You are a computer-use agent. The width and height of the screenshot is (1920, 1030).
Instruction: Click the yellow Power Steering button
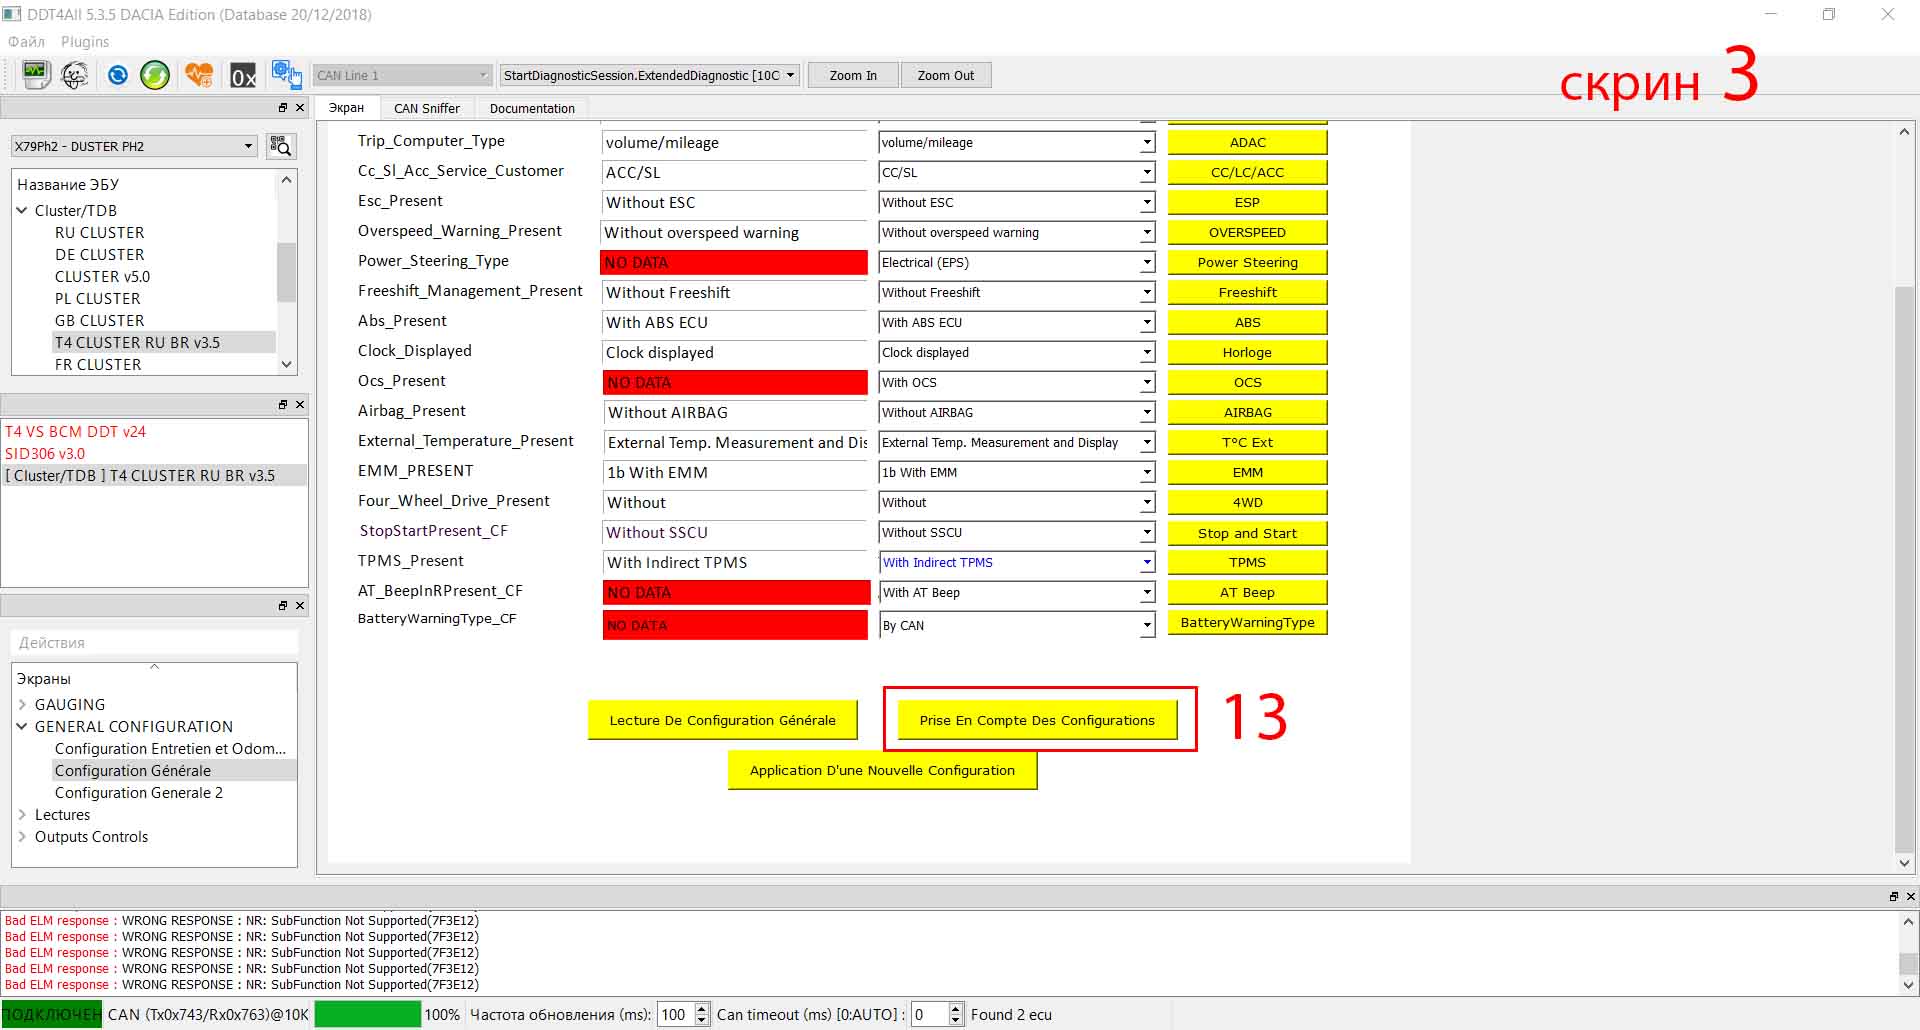tap(1248, 262)
